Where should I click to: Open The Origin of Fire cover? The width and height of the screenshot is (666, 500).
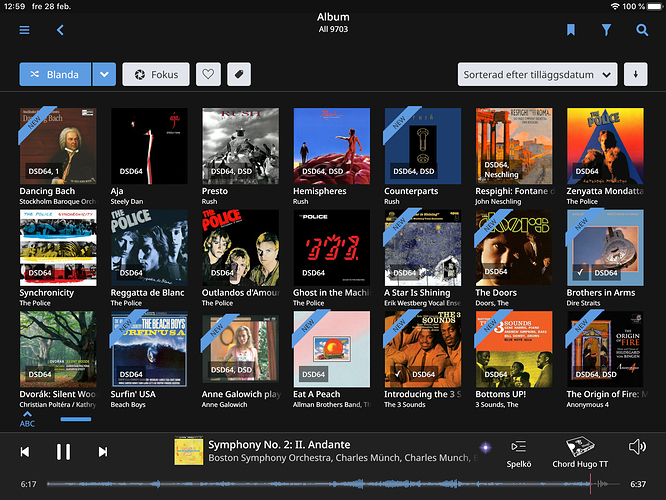605,349
